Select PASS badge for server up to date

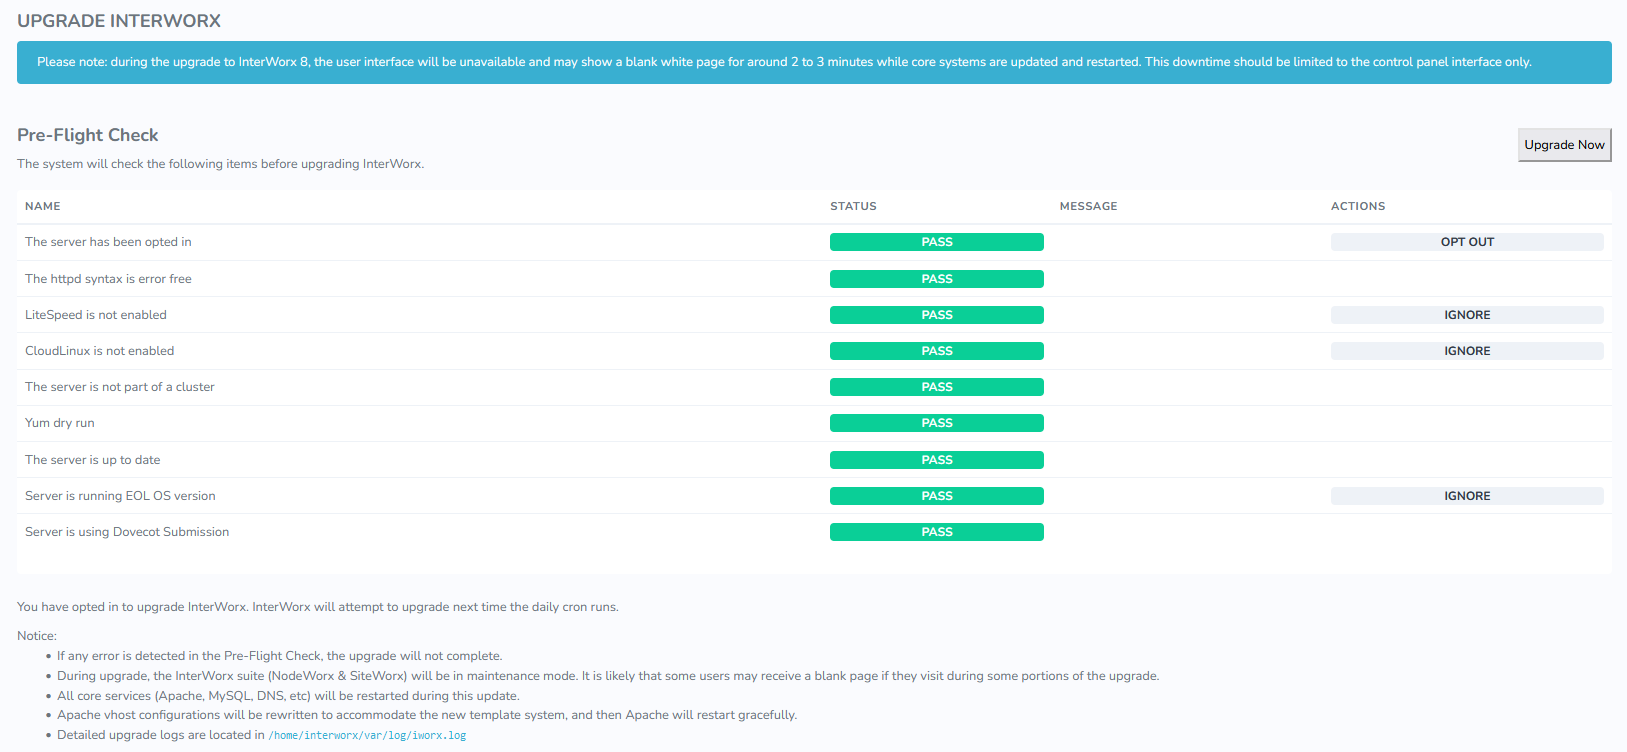(936, 460)
